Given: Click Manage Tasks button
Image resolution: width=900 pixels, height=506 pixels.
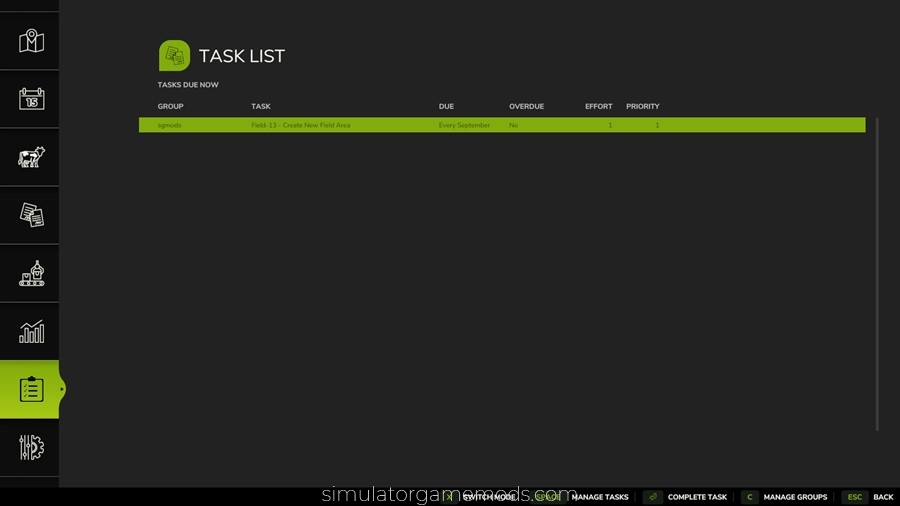Looking at the screenshot, I should point(600,497).
